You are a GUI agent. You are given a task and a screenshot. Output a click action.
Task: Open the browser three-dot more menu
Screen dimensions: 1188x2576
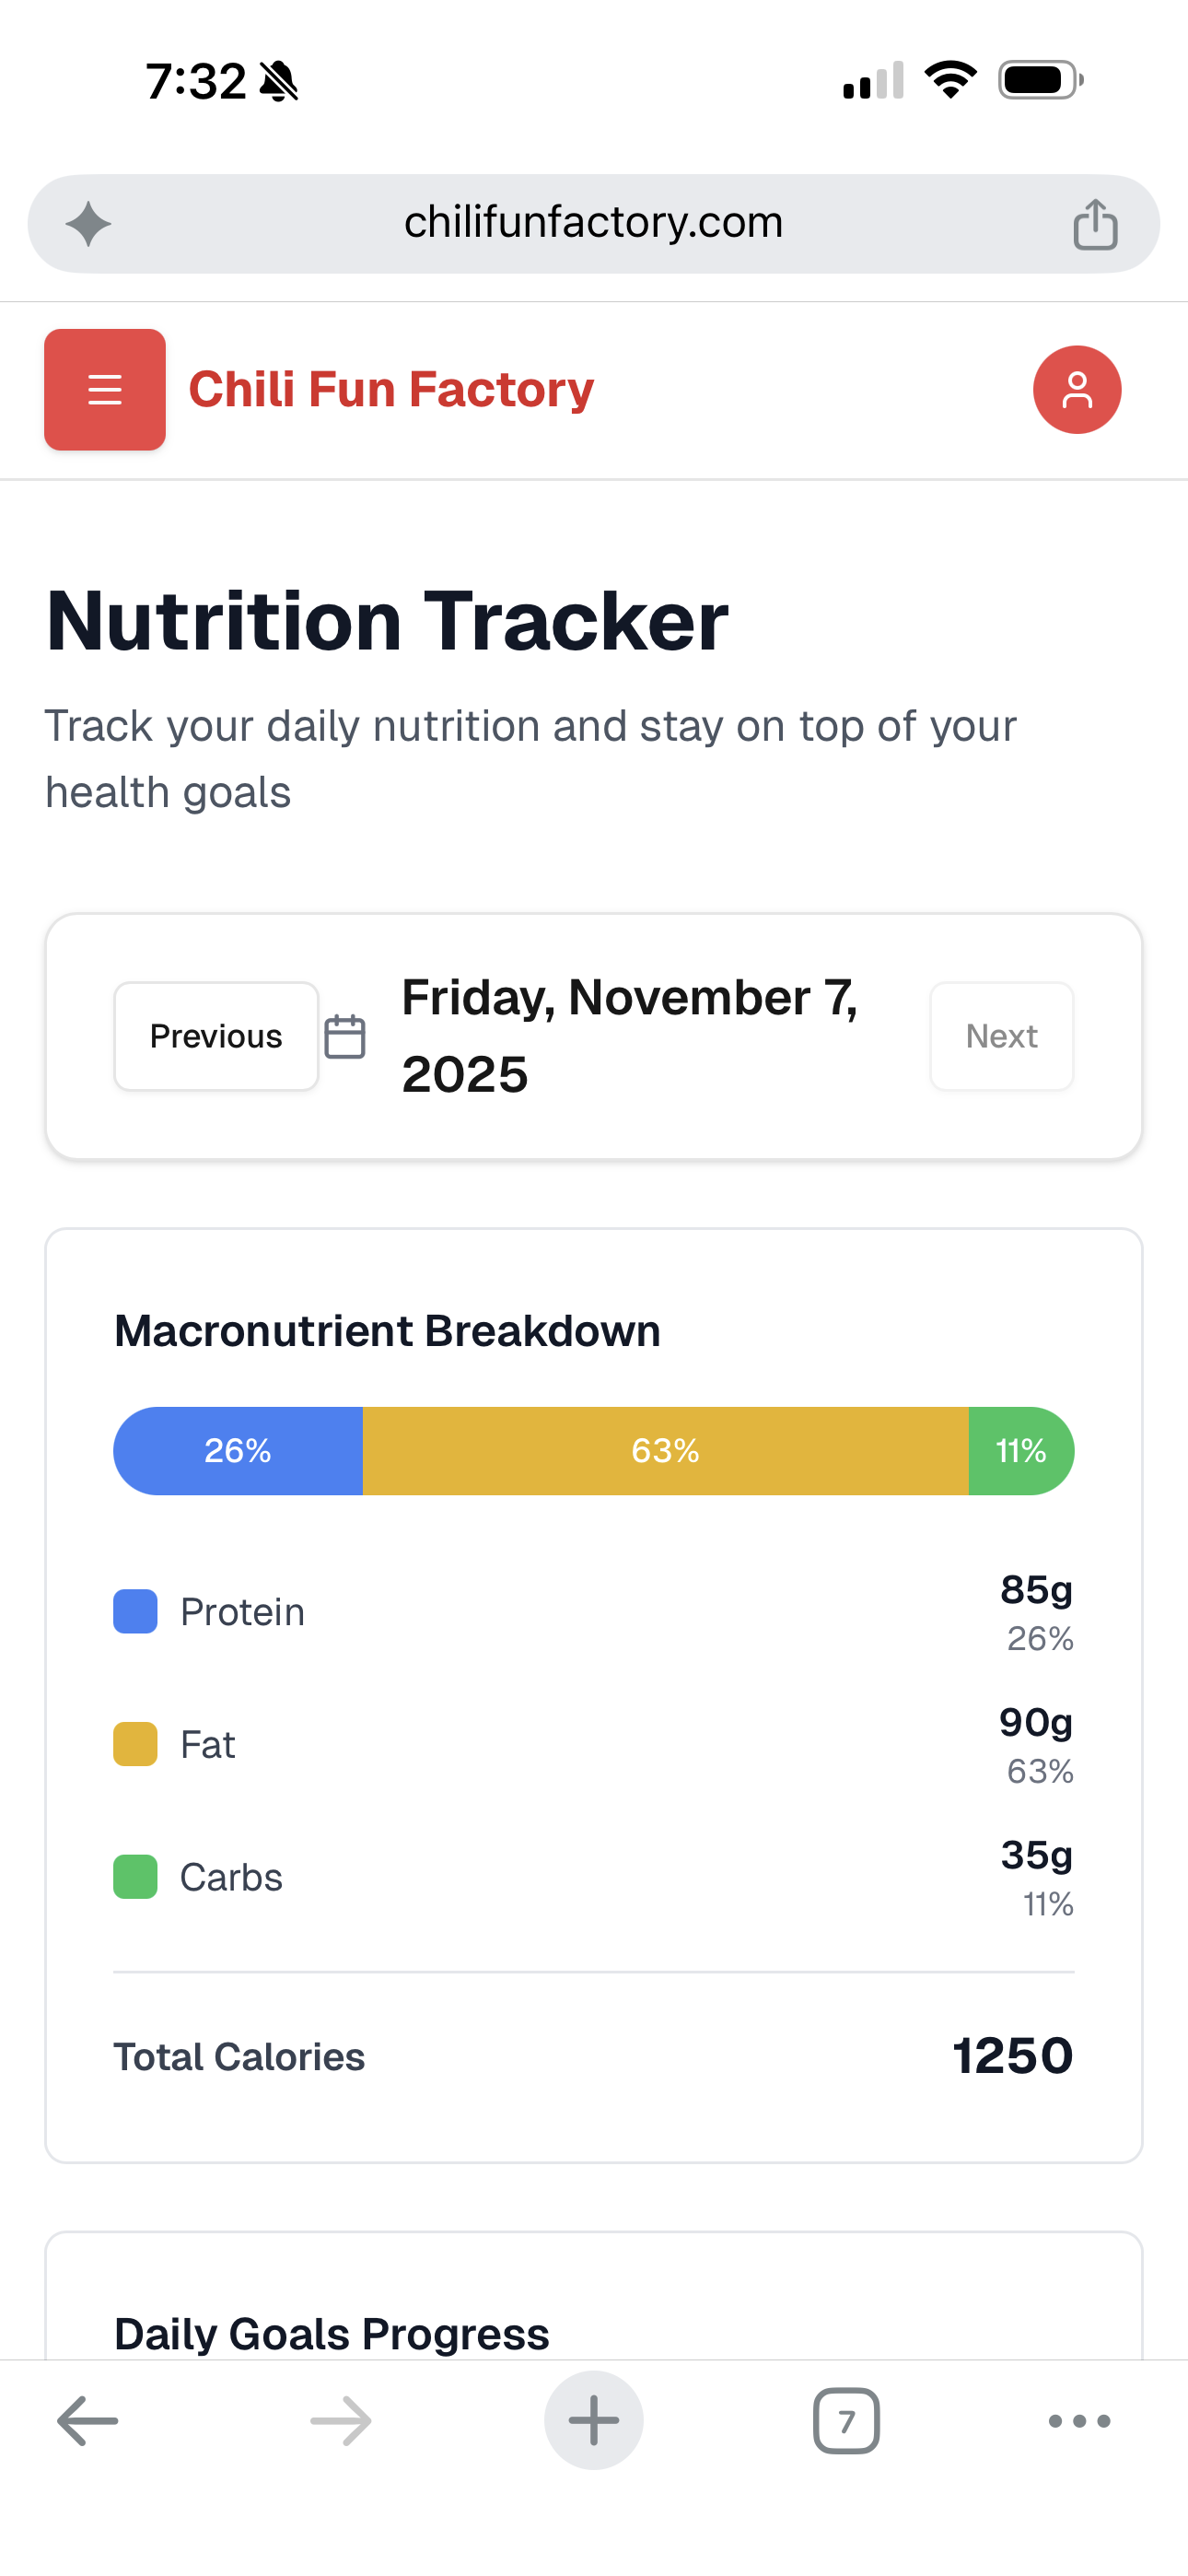pos(1079,2421)
